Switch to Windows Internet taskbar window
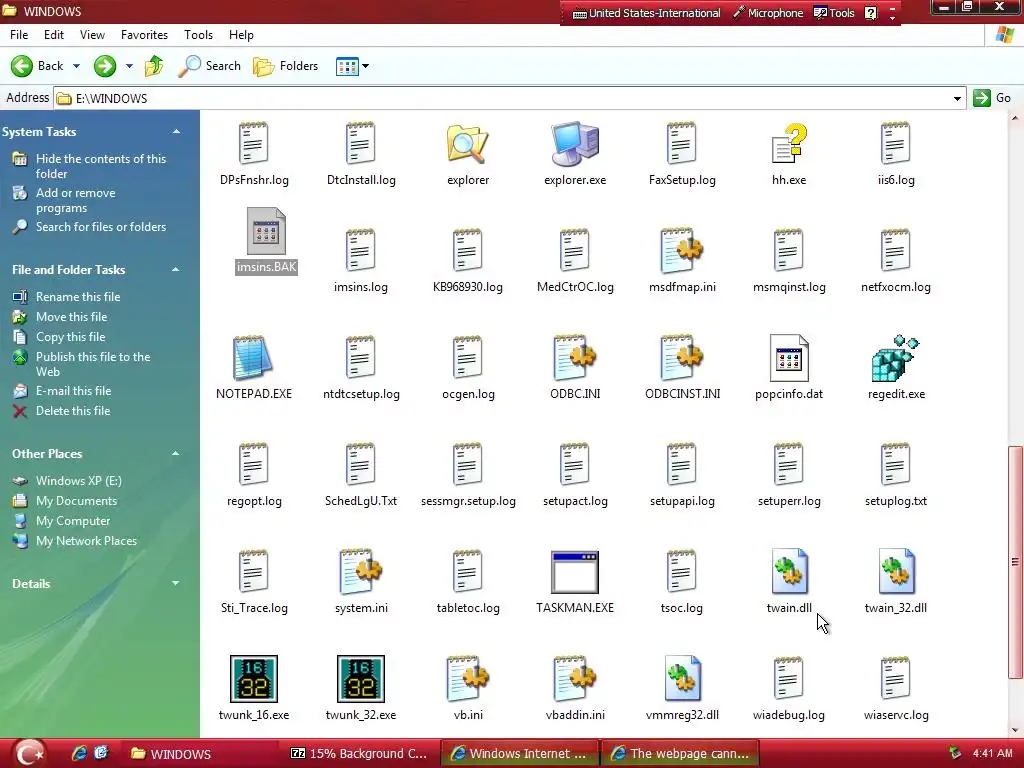Image resolution: width=1024 pixels, height=768 pixels. 520,754
